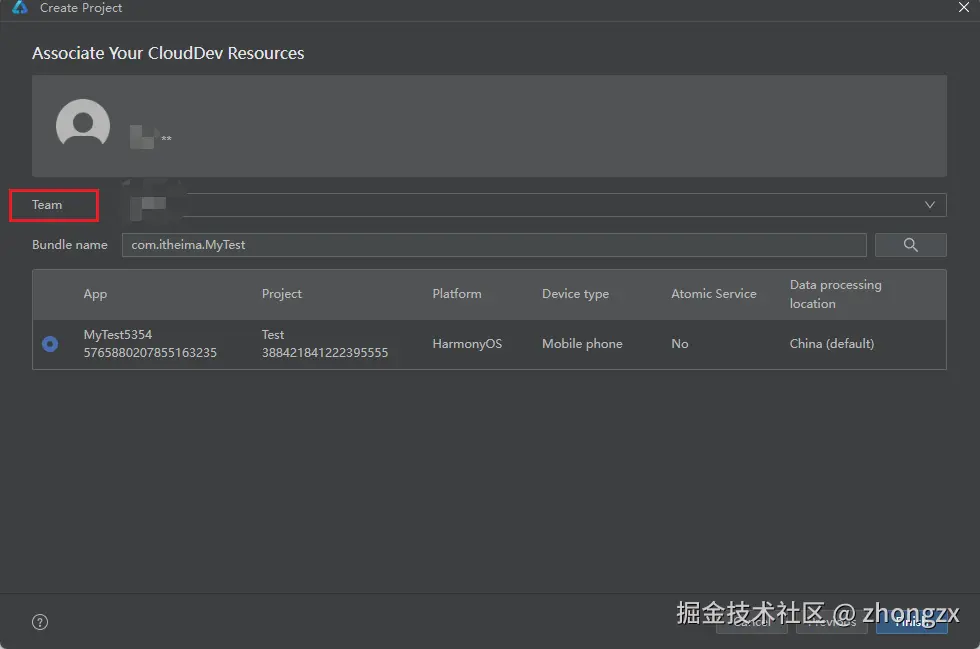This screenshot has width=980, height=649.
Task: Expand the Team dropdown arrow
Action: tap(930, 205)
